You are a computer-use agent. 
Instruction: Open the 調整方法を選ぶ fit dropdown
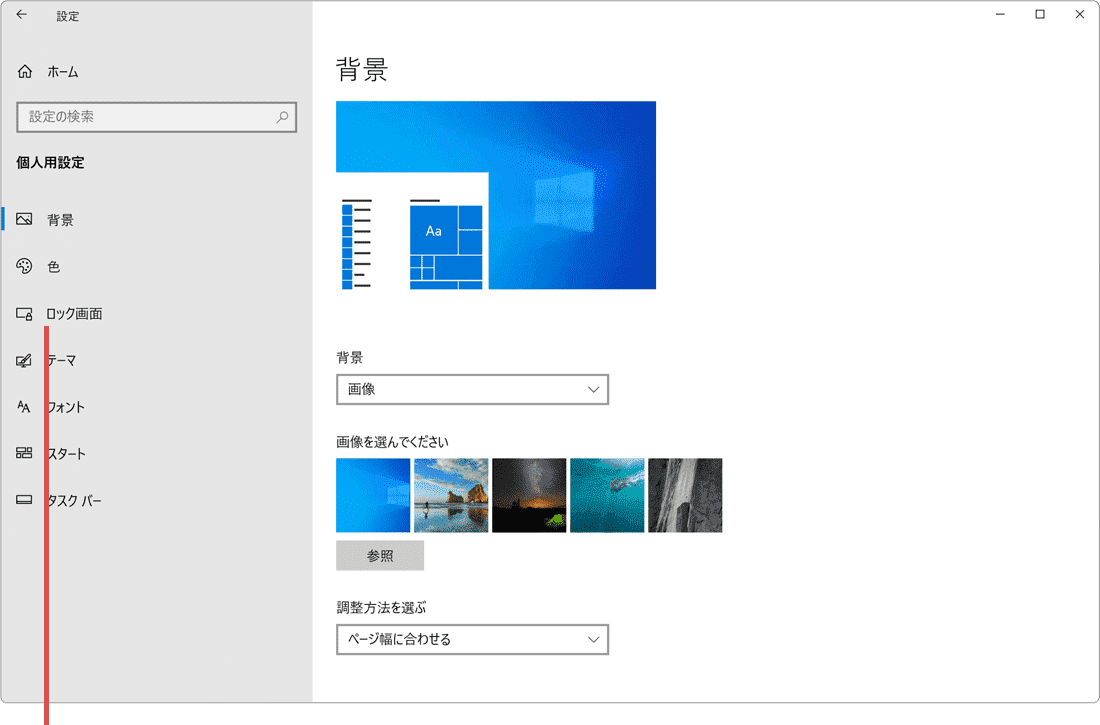click(472, 639)
